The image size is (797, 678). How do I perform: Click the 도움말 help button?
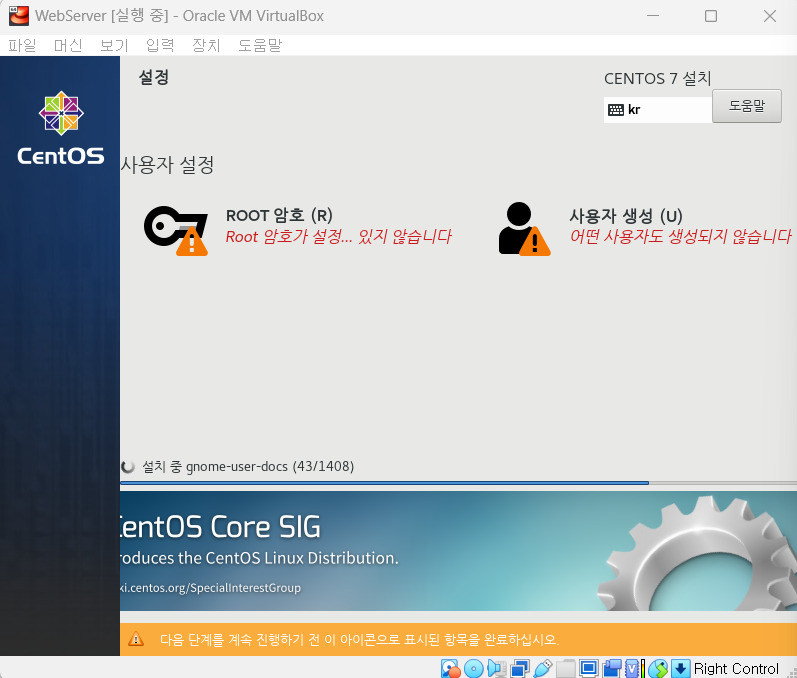point(747,106)
